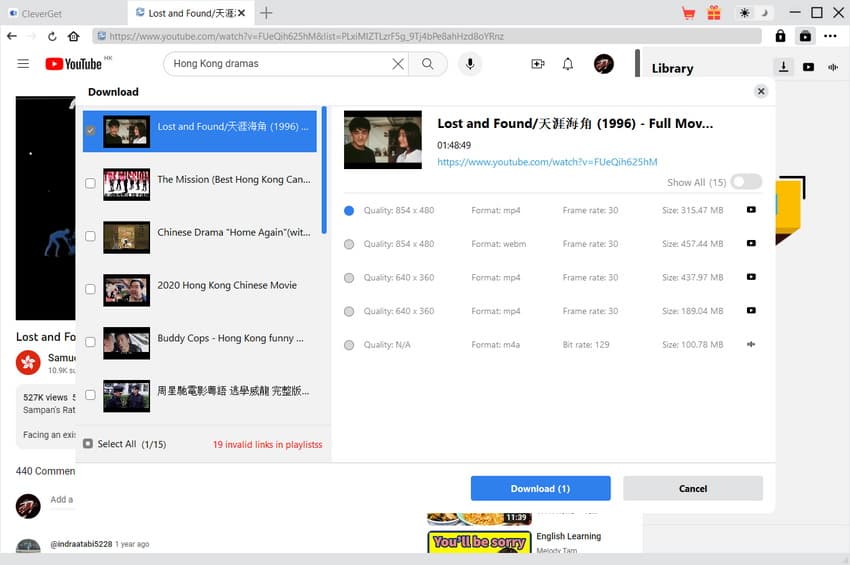Uncheck Lost and Found playlist item

click(91, 130)
